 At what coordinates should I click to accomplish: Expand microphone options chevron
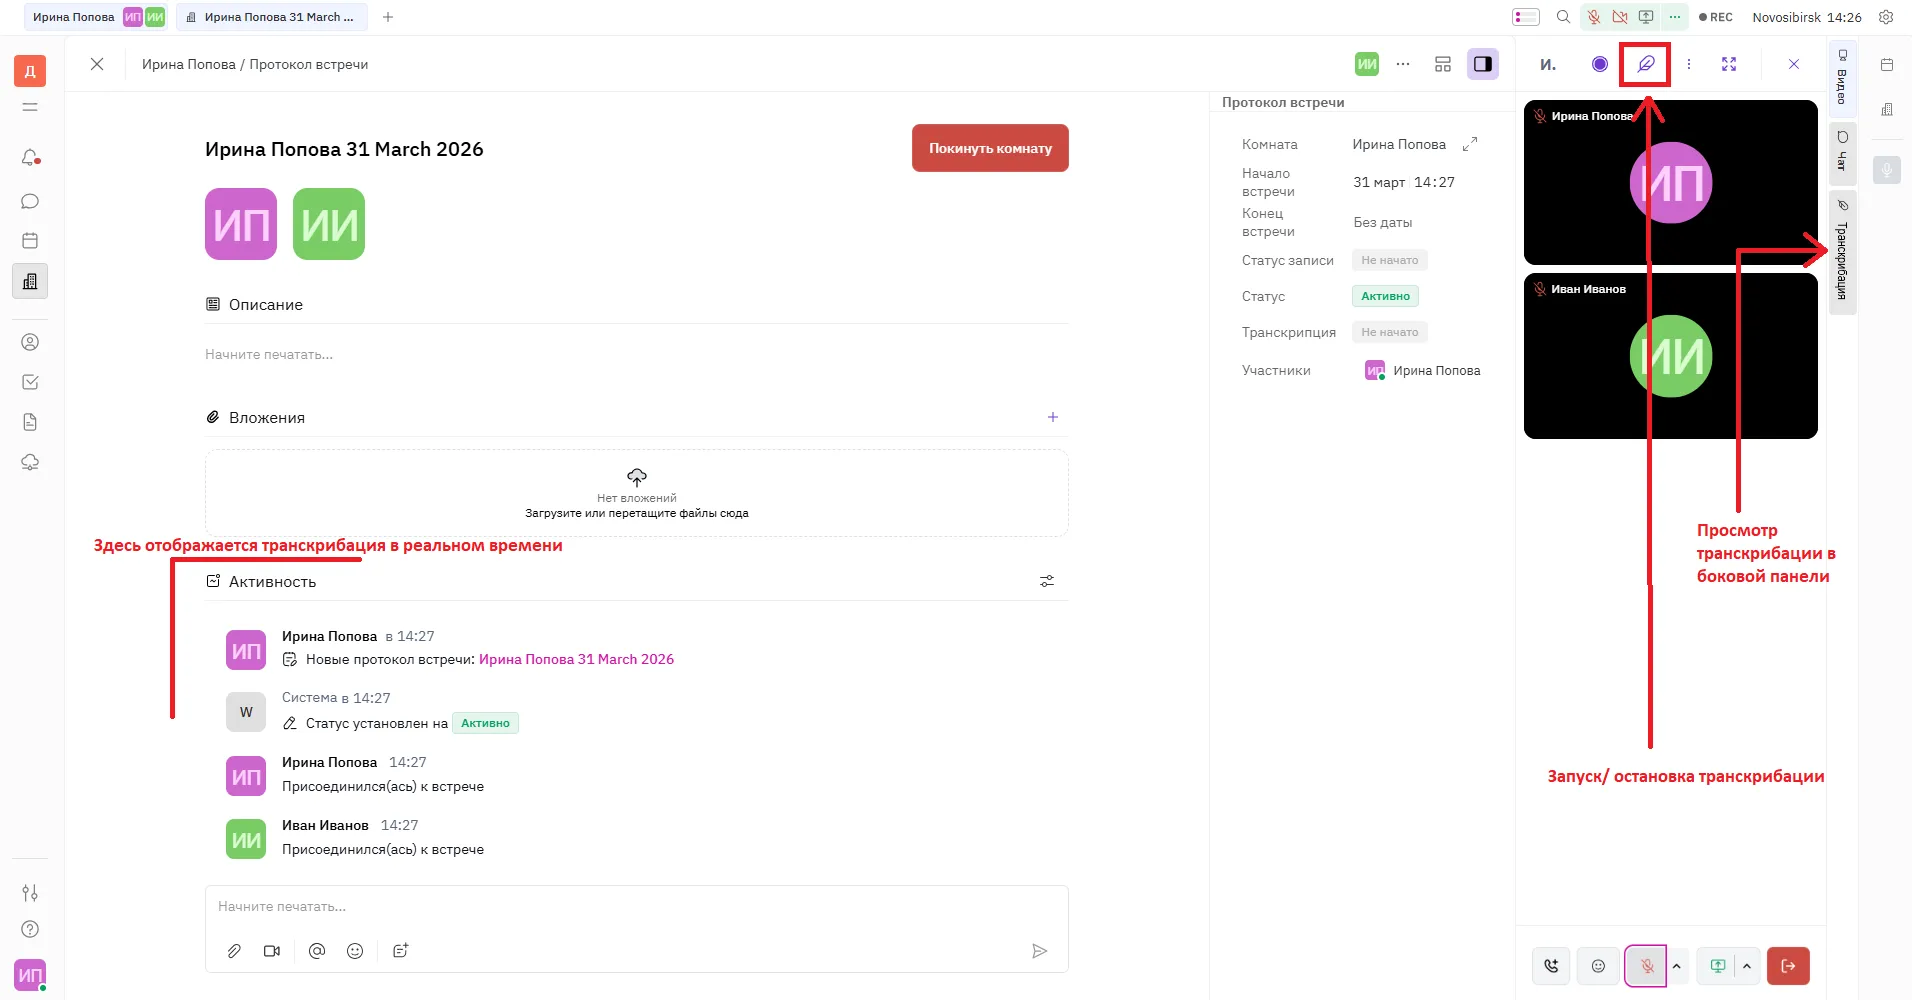(x=1677, y=966)
